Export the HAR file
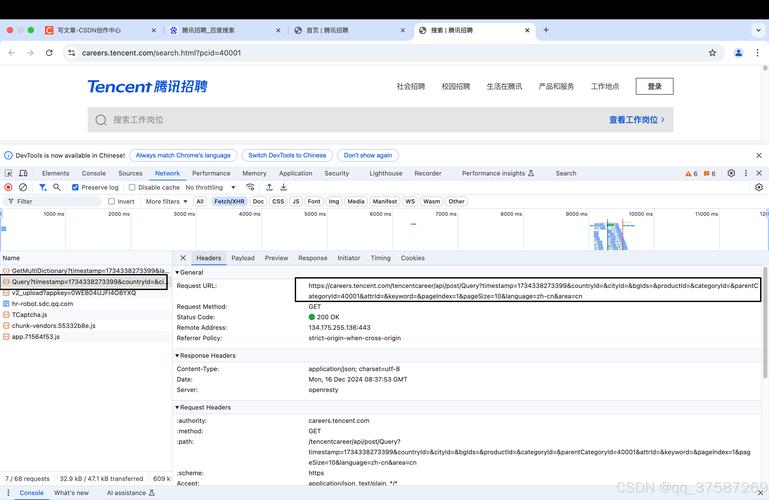769x500 pixels. click(x=283, y=187)
